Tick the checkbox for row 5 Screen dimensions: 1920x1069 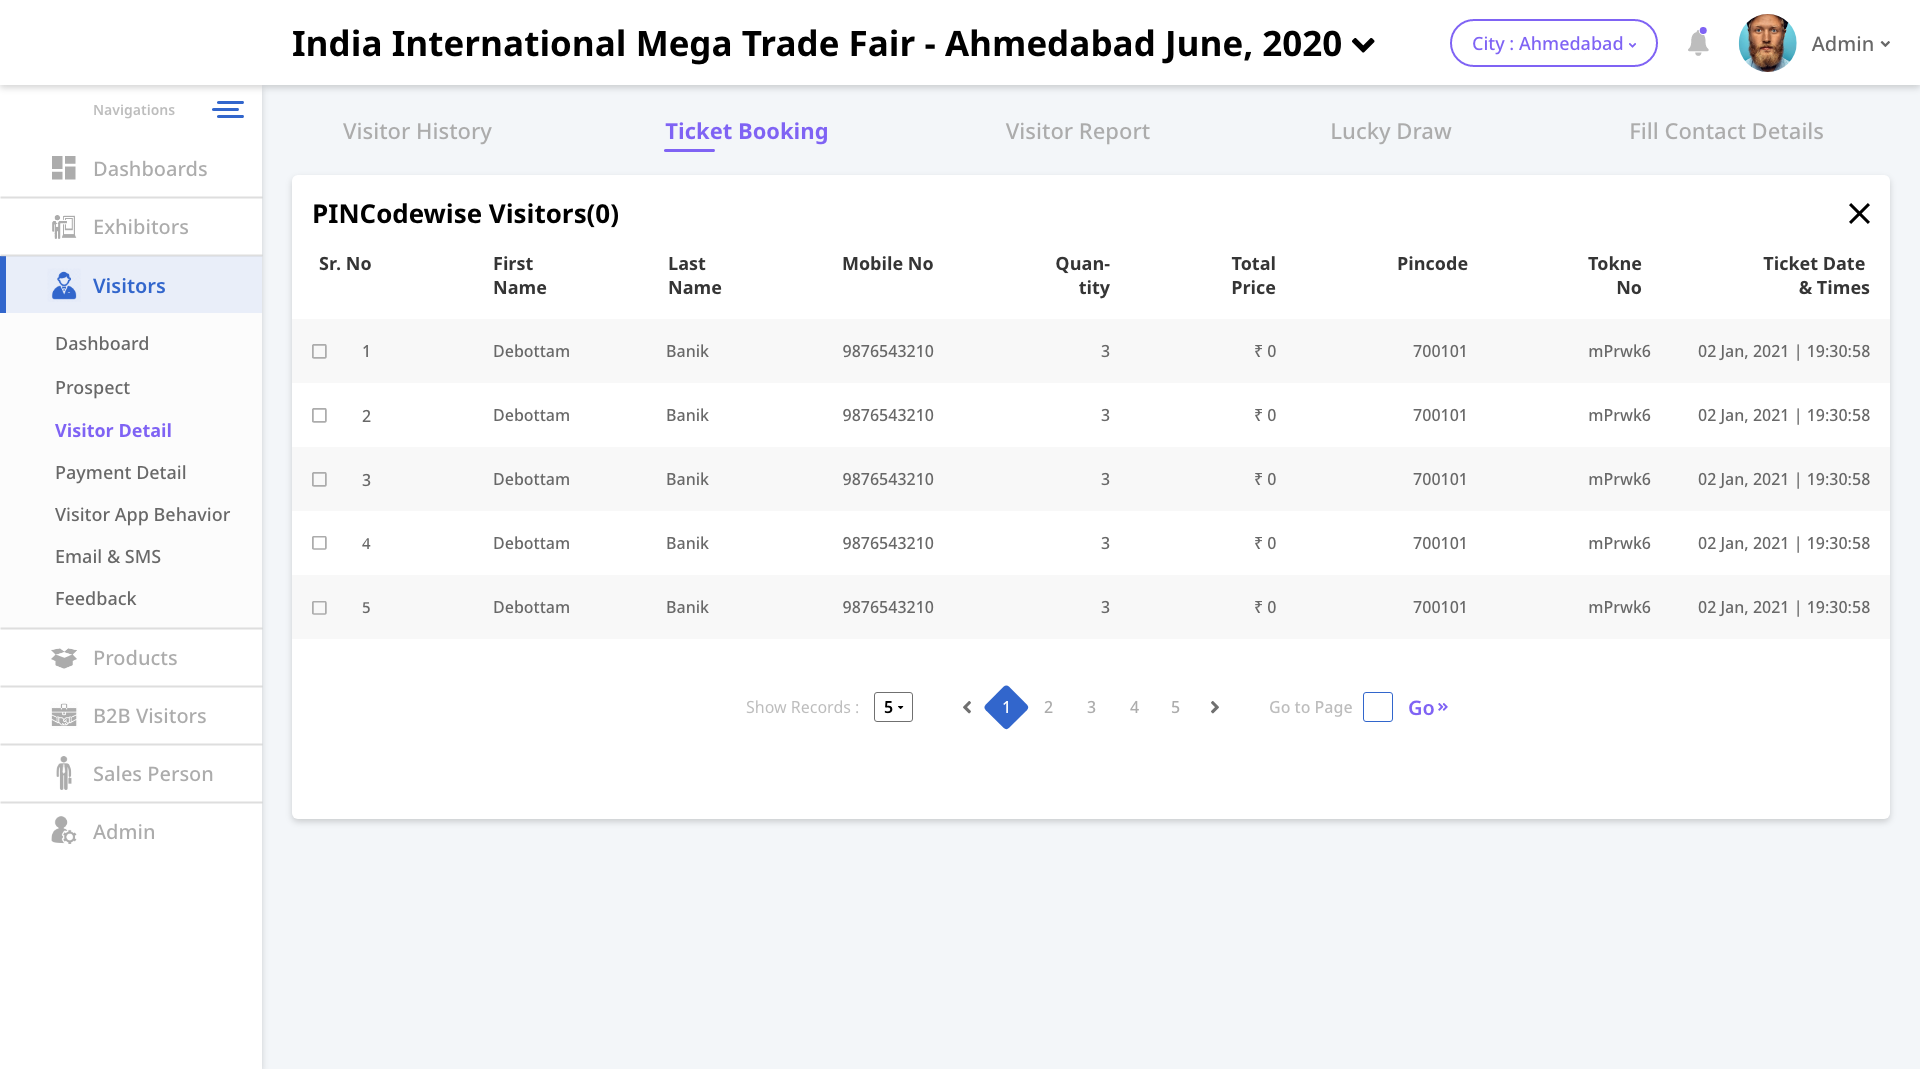(320, 608)
